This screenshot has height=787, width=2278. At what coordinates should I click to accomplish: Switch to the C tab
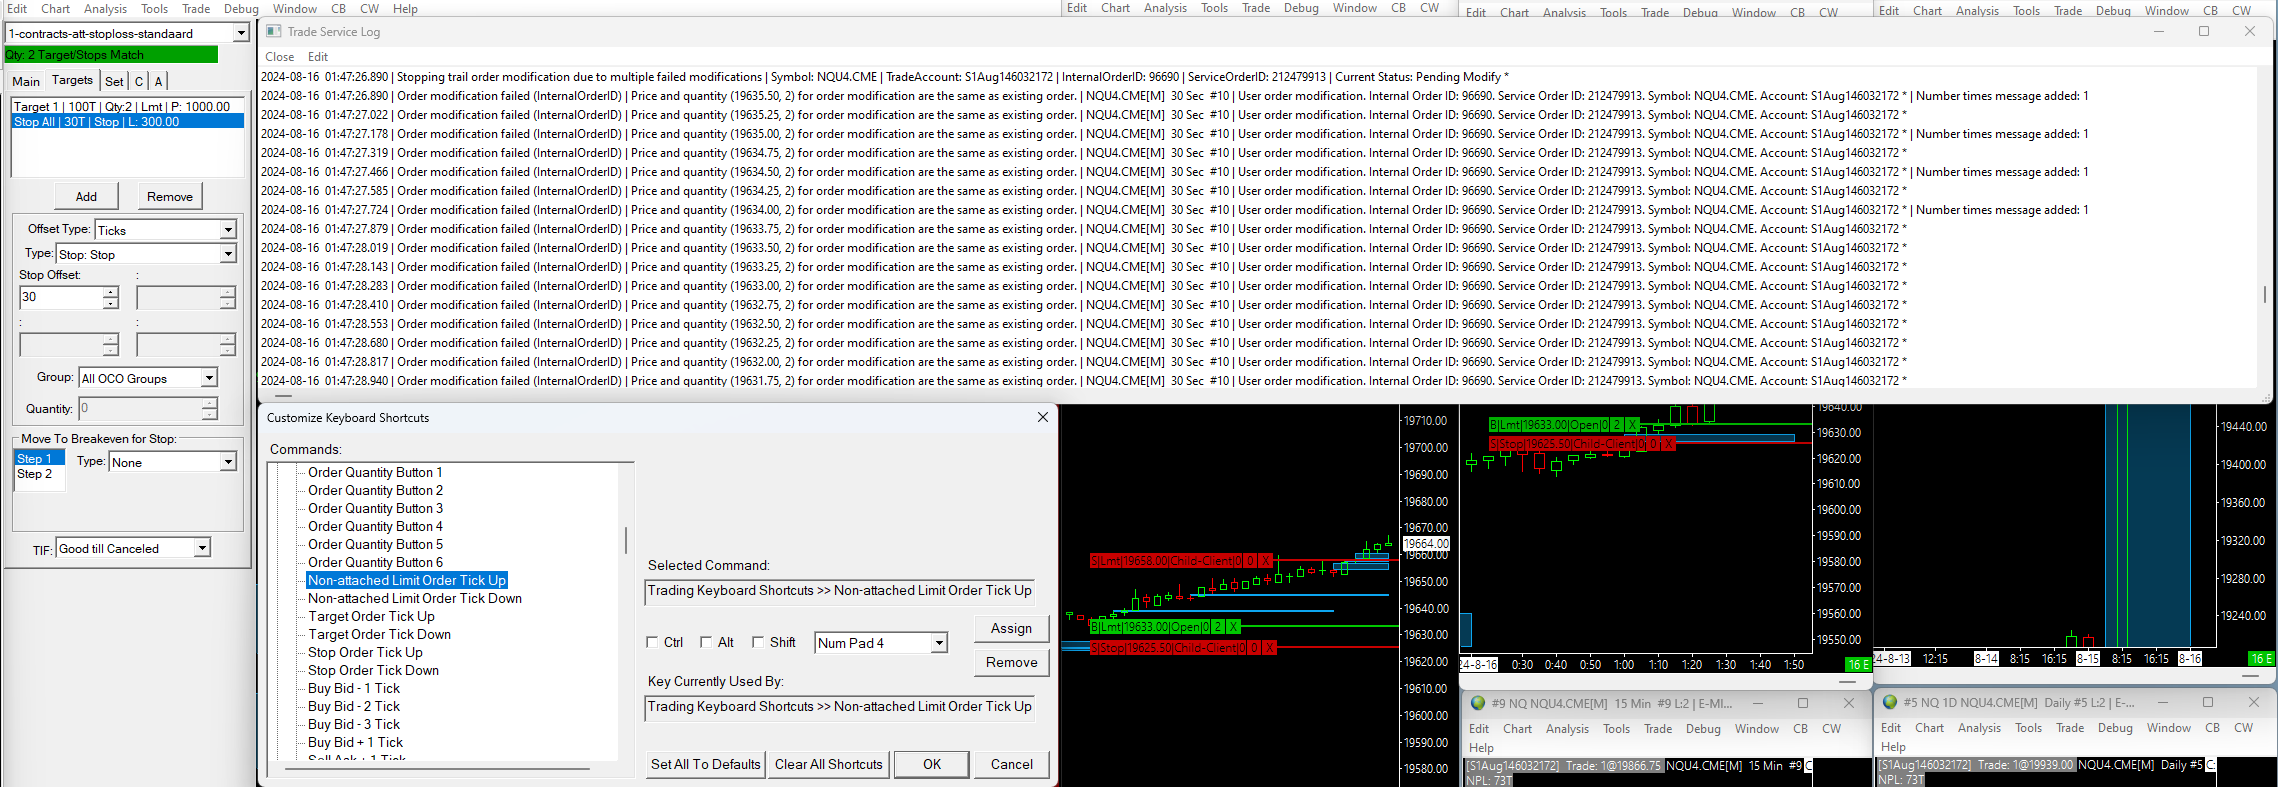[139, 81]
